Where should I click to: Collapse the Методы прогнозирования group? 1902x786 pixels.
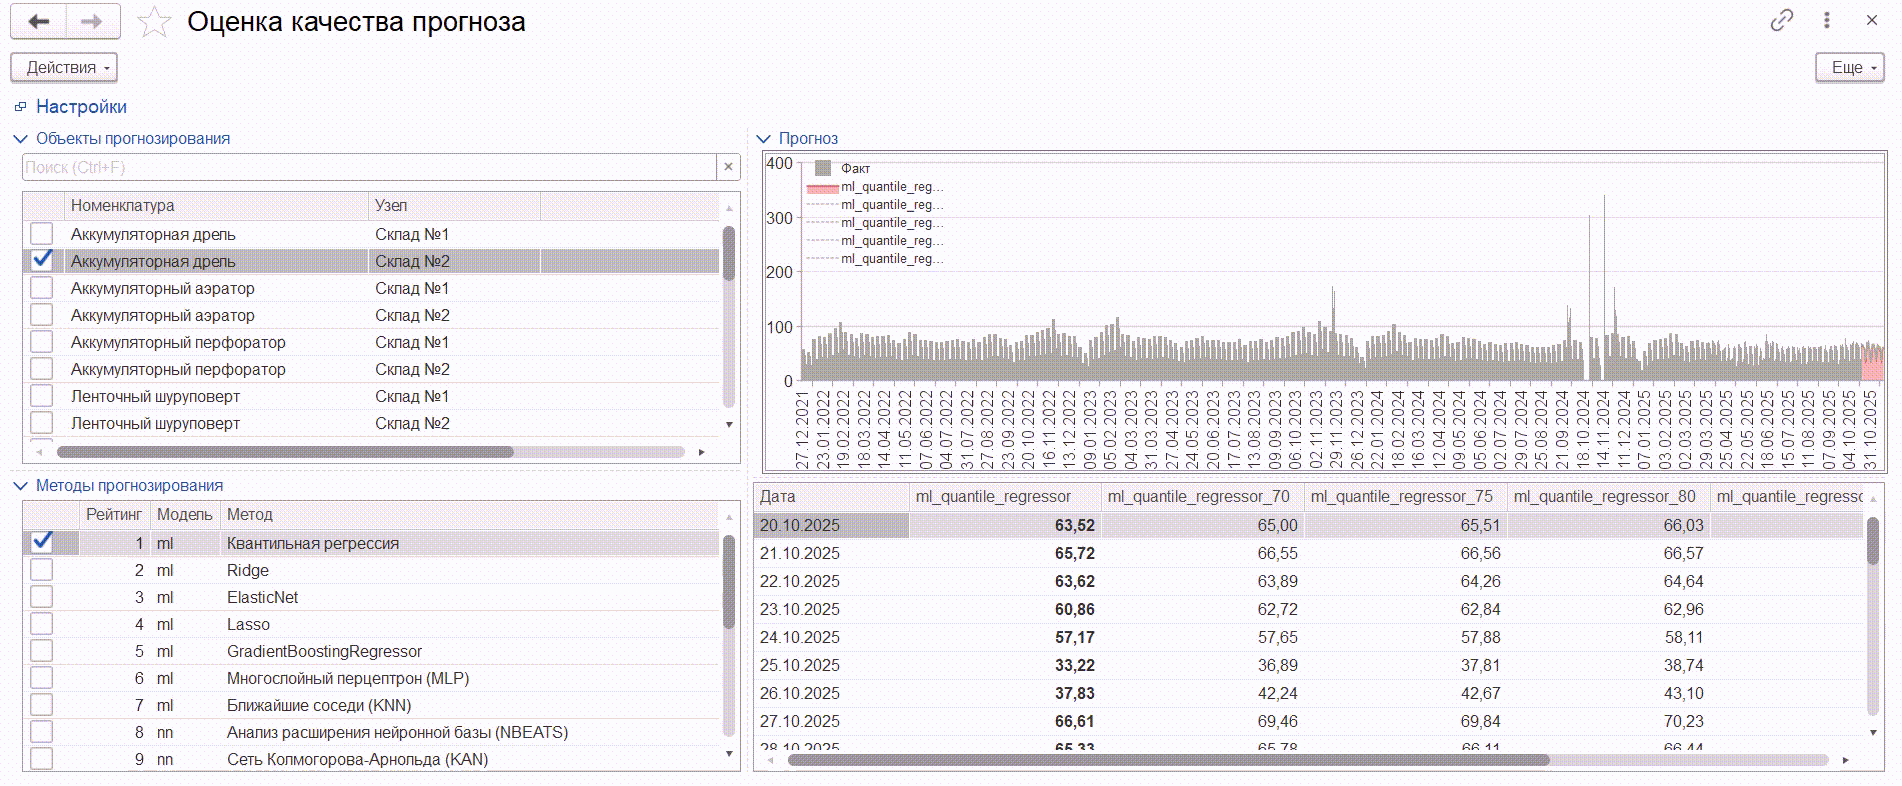click(x=20, y=486)
